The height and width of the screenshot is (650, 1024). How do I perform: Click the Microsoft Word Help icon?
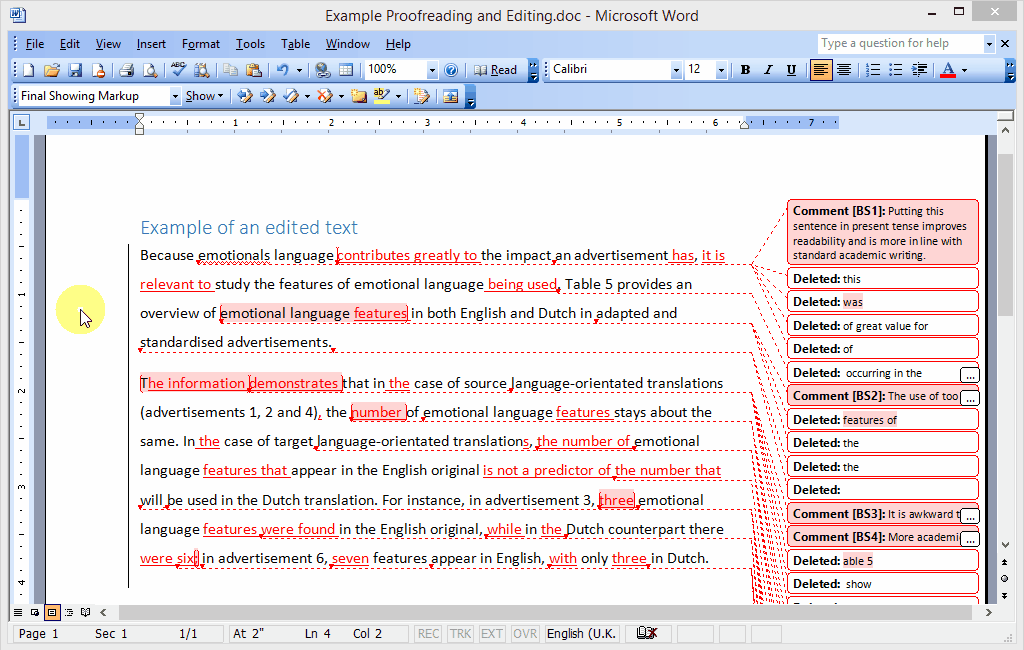point(451,70)
